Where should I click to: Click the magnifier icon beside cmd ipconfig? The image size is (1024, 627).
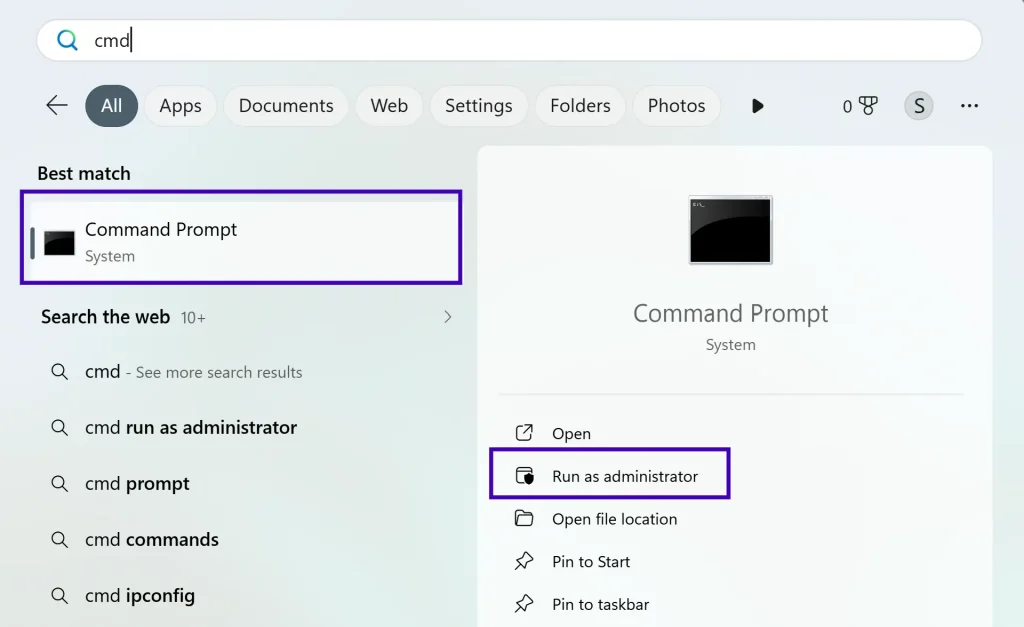pyautogui.click(x=60, y=595)
